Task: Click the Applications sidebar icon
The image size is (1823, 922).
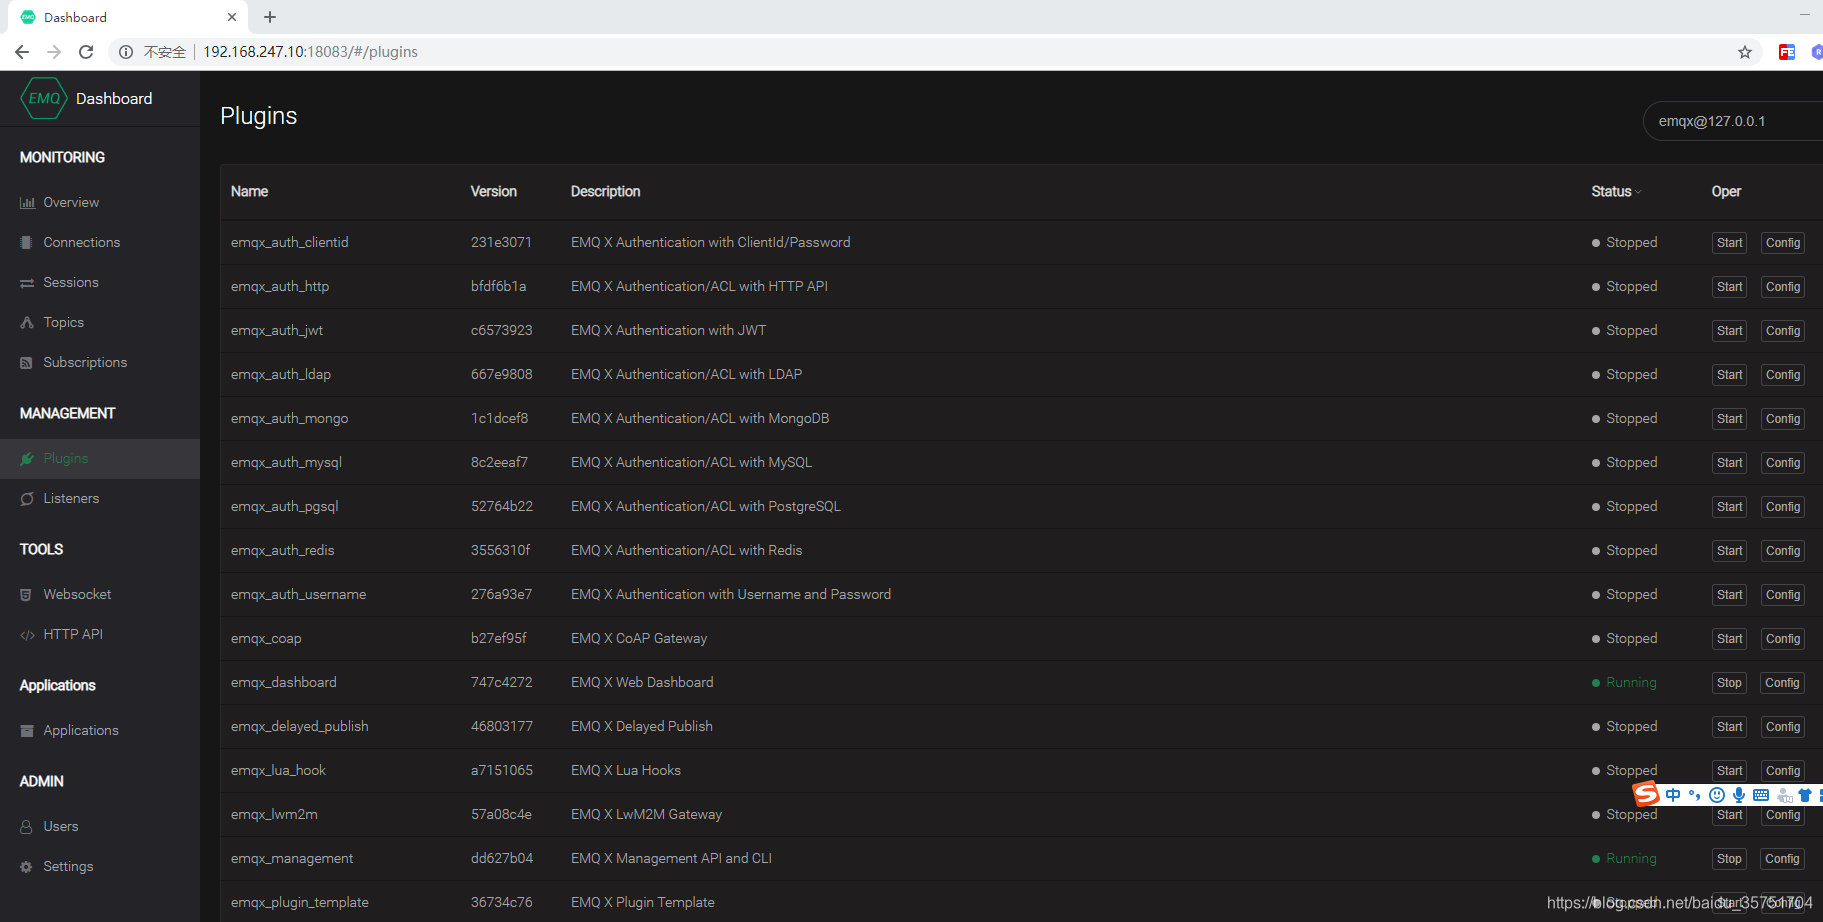Action: 27,731
